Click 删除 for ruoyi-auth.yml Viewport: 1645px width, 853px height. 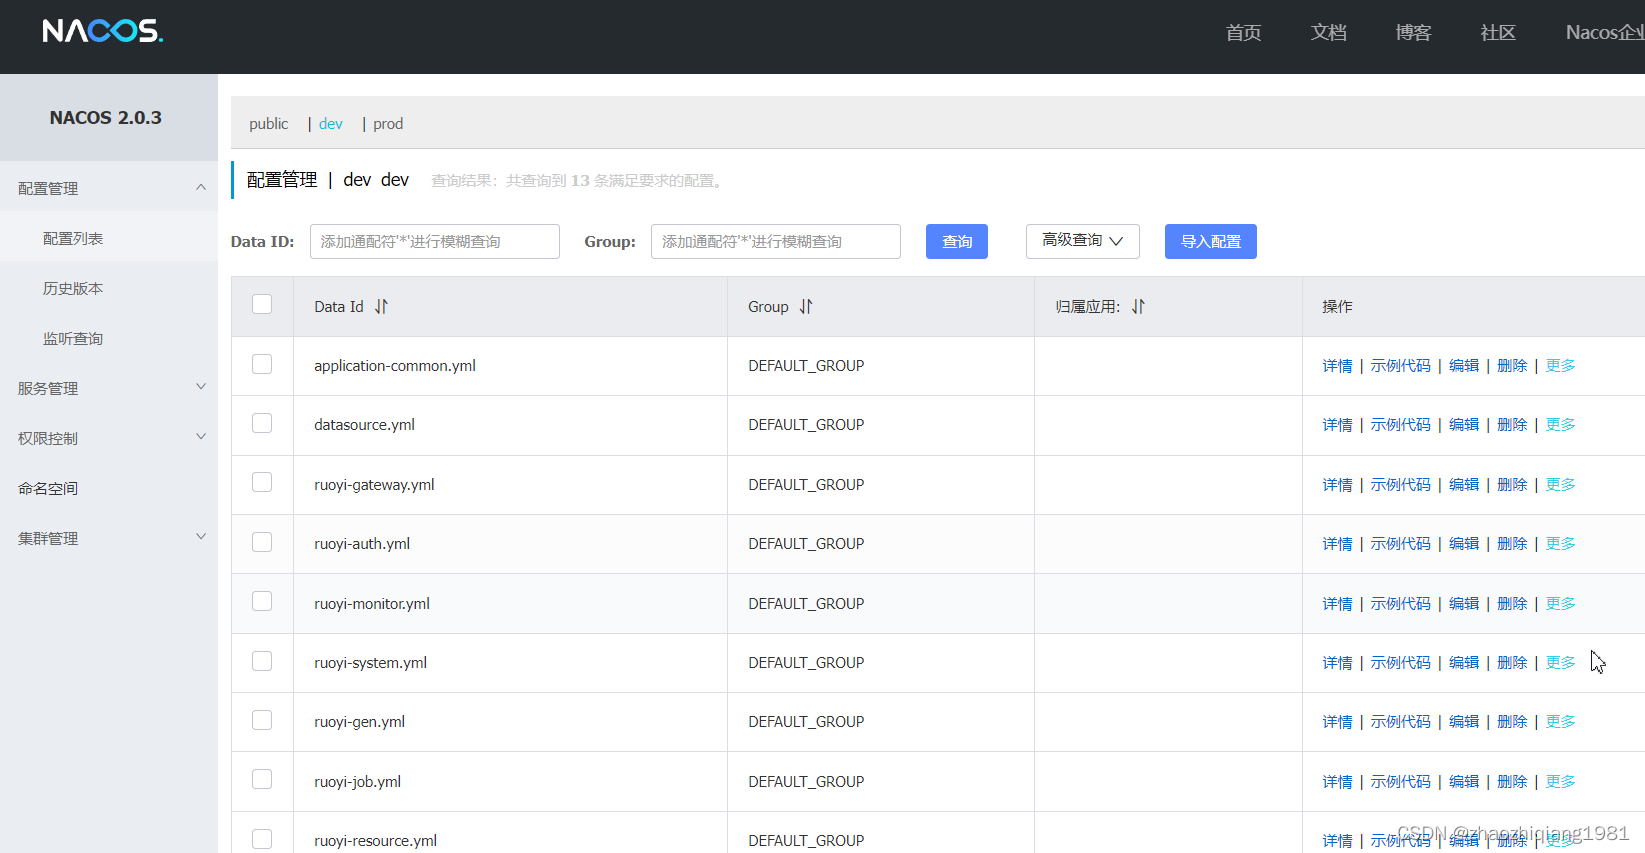[1512, 544]
